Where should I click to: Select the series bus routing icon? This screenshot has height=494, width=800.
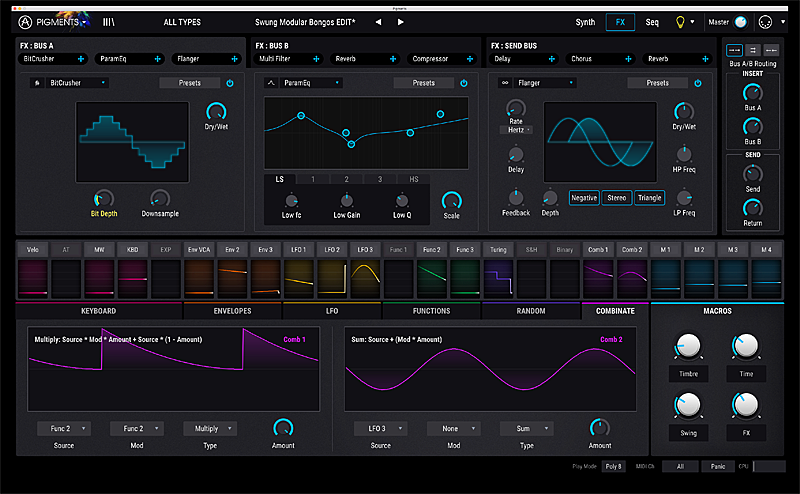coord(734,50)
